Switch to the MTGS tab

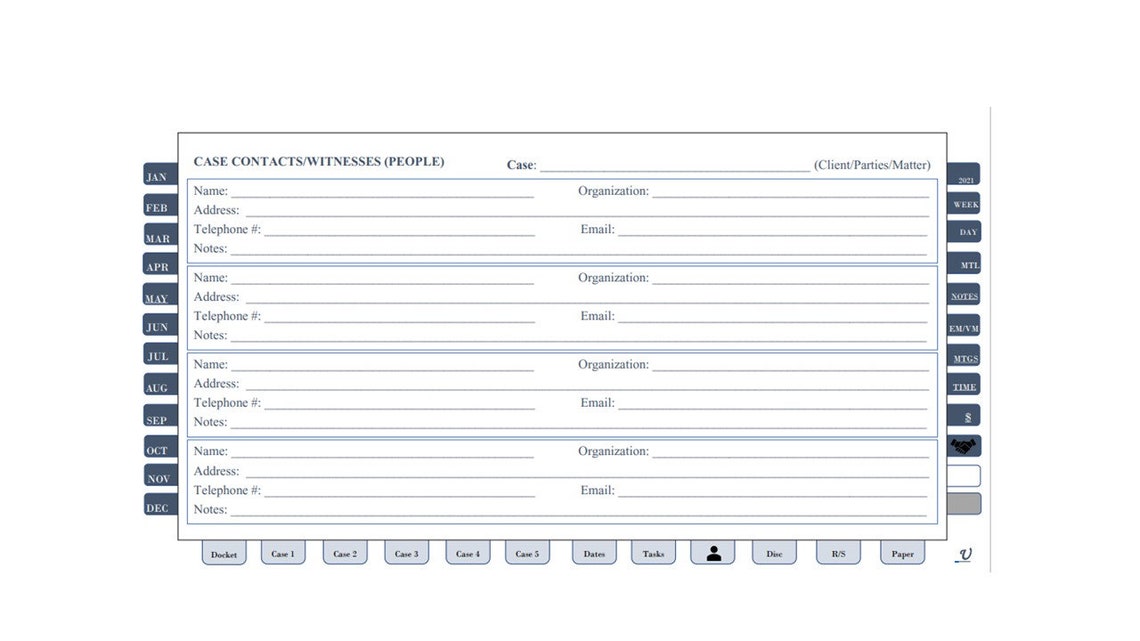pyautogui.click(x=963, y=357)
